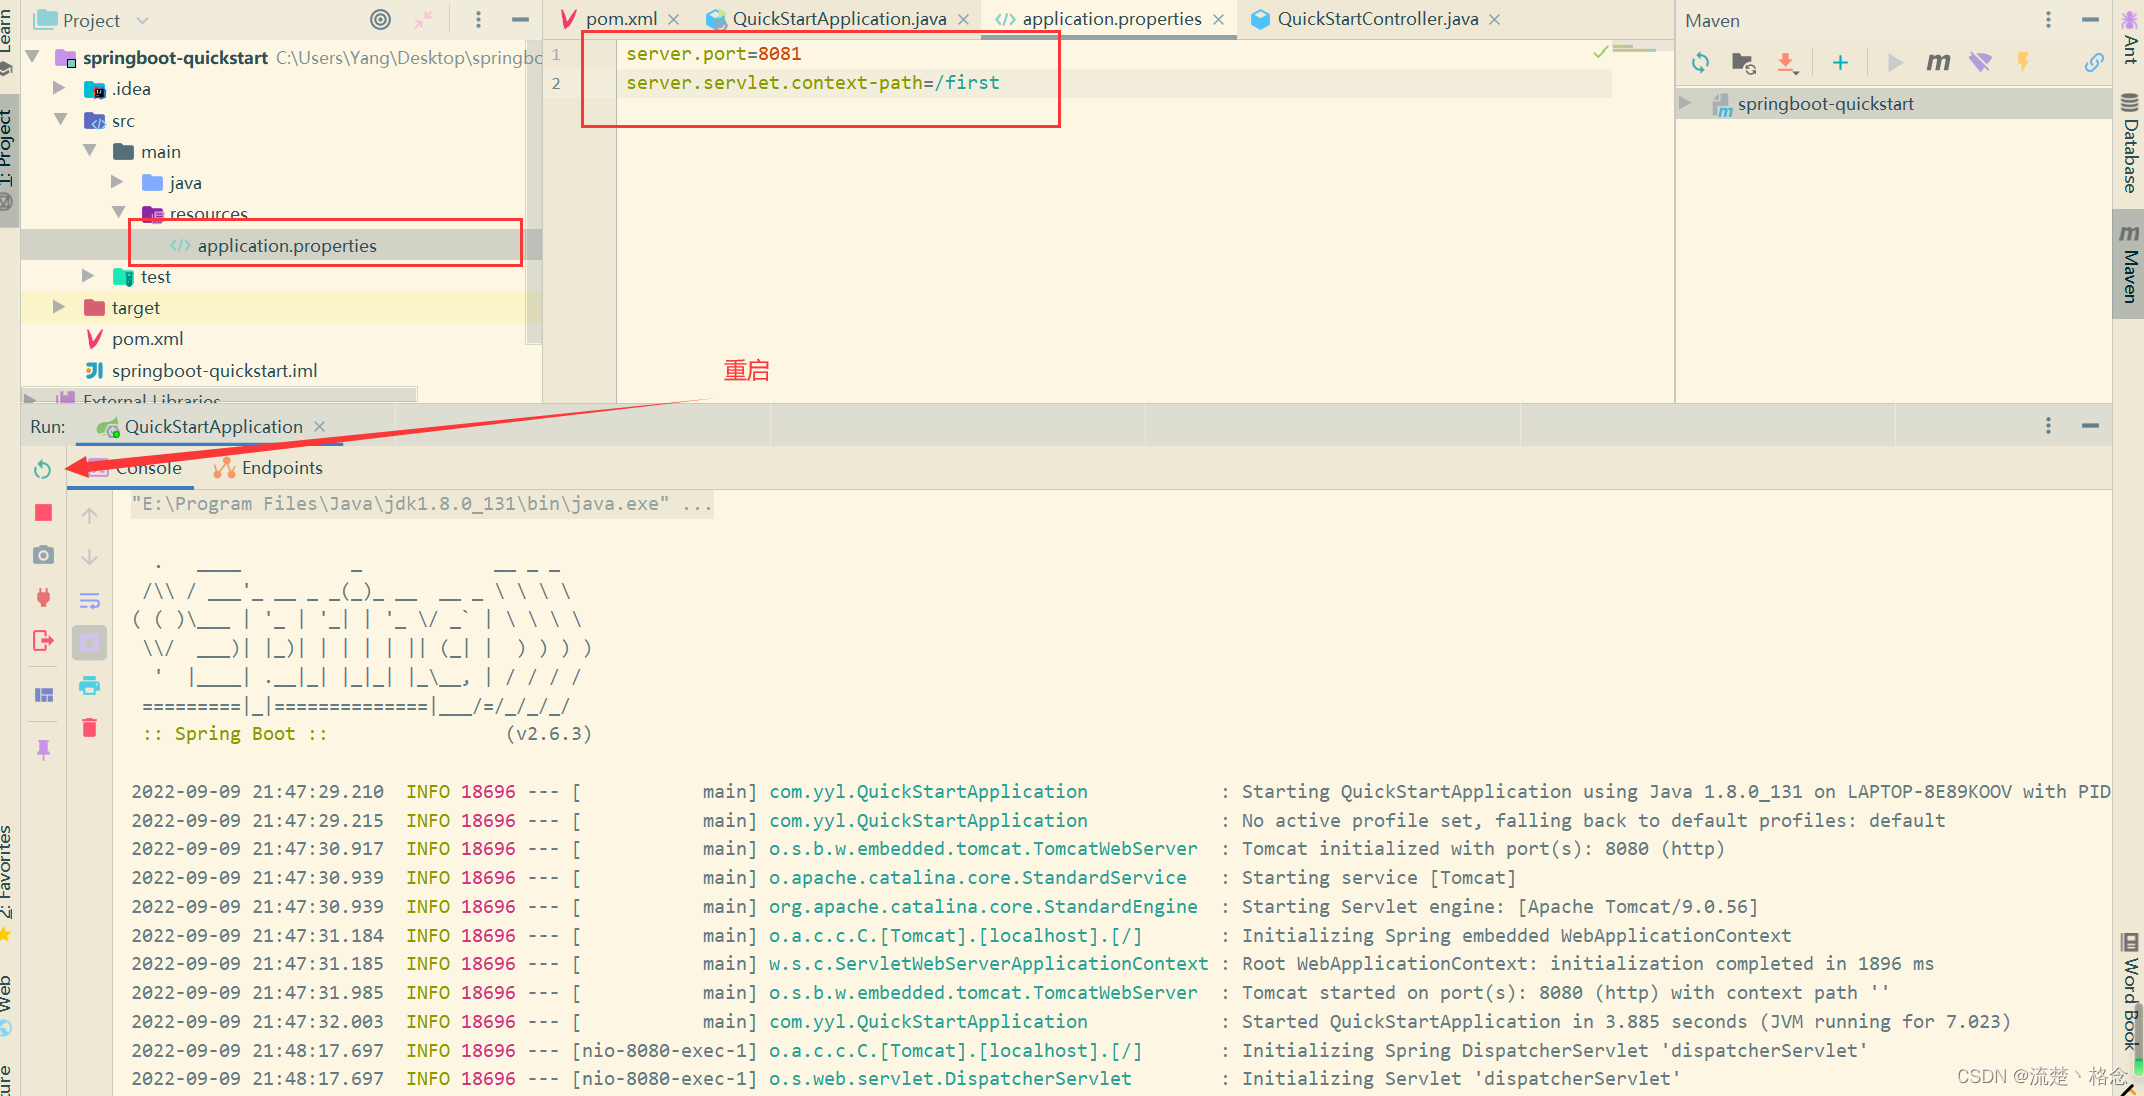Toggle soft-wrap in the console
This screenshot has height=1096, width=2144.
(89, 600)
